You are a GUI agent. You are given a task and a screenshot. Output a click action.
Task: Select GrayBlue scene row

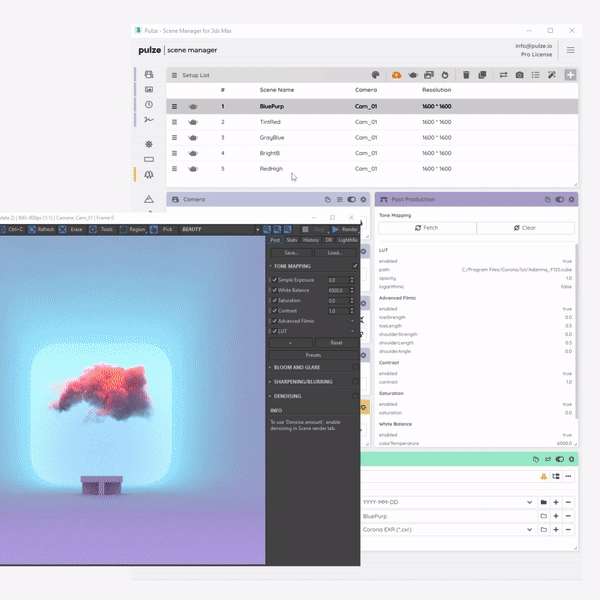click(x=372, y=138)
